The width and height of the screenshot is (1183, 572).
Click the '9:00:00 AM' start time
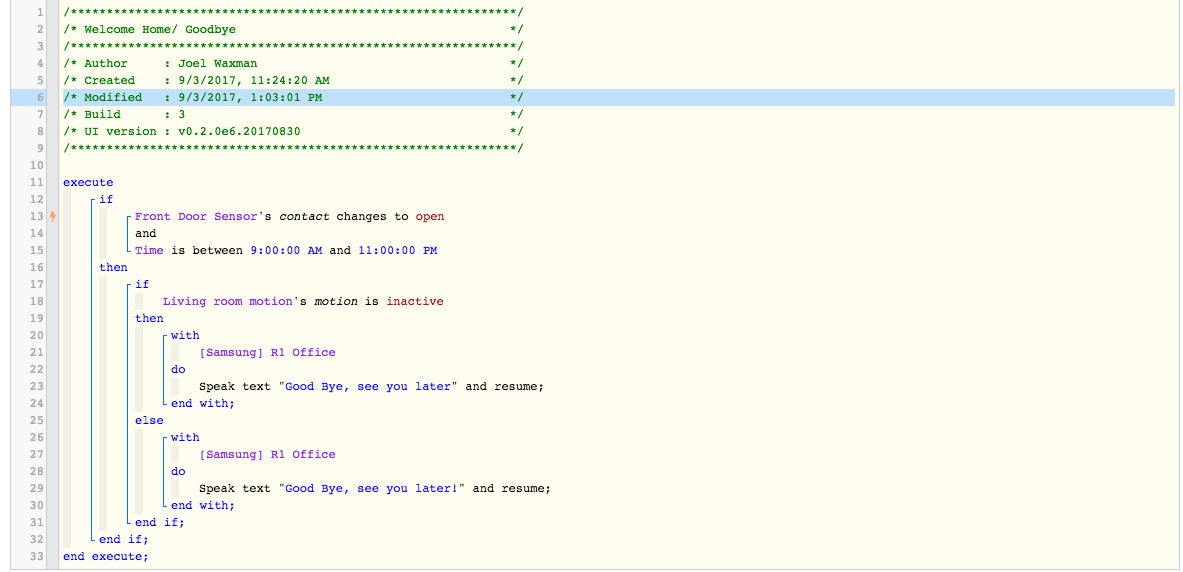(287, 251)
